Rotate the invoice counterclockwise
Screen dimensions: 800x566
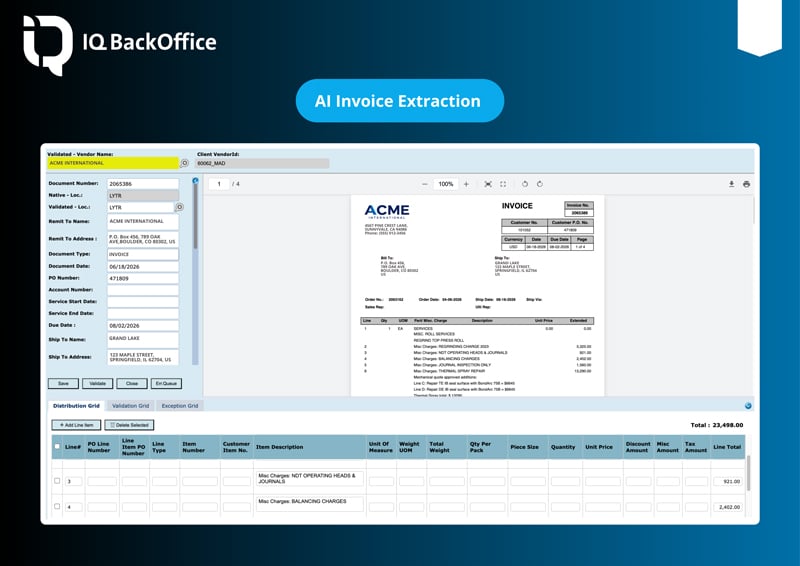click(524, 184)
